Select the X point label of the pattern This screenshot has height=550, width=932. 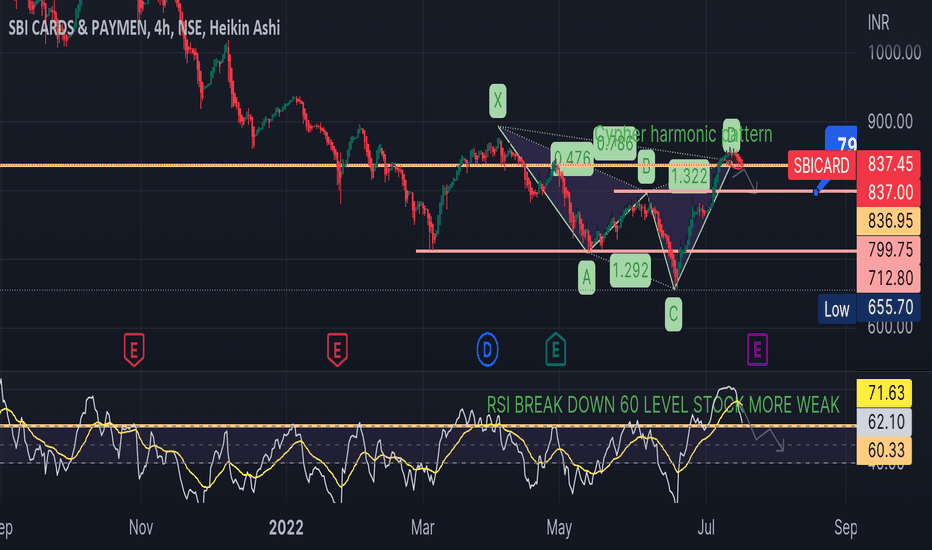pos(498,100)
